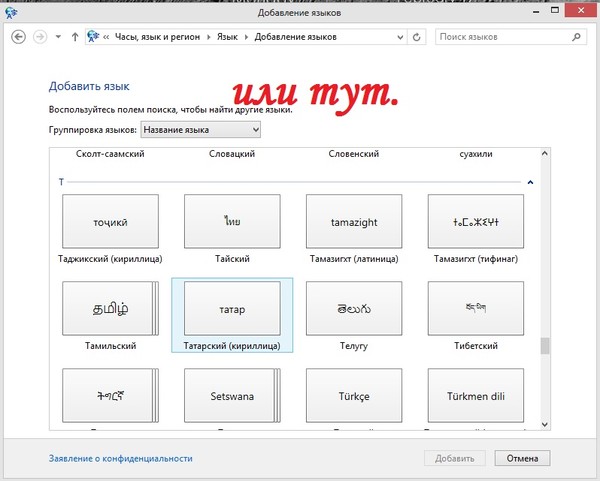The image size is (600, 481).
Task: Select the Tamazight Tifinagh tile
Action: (x=476, y=222)
